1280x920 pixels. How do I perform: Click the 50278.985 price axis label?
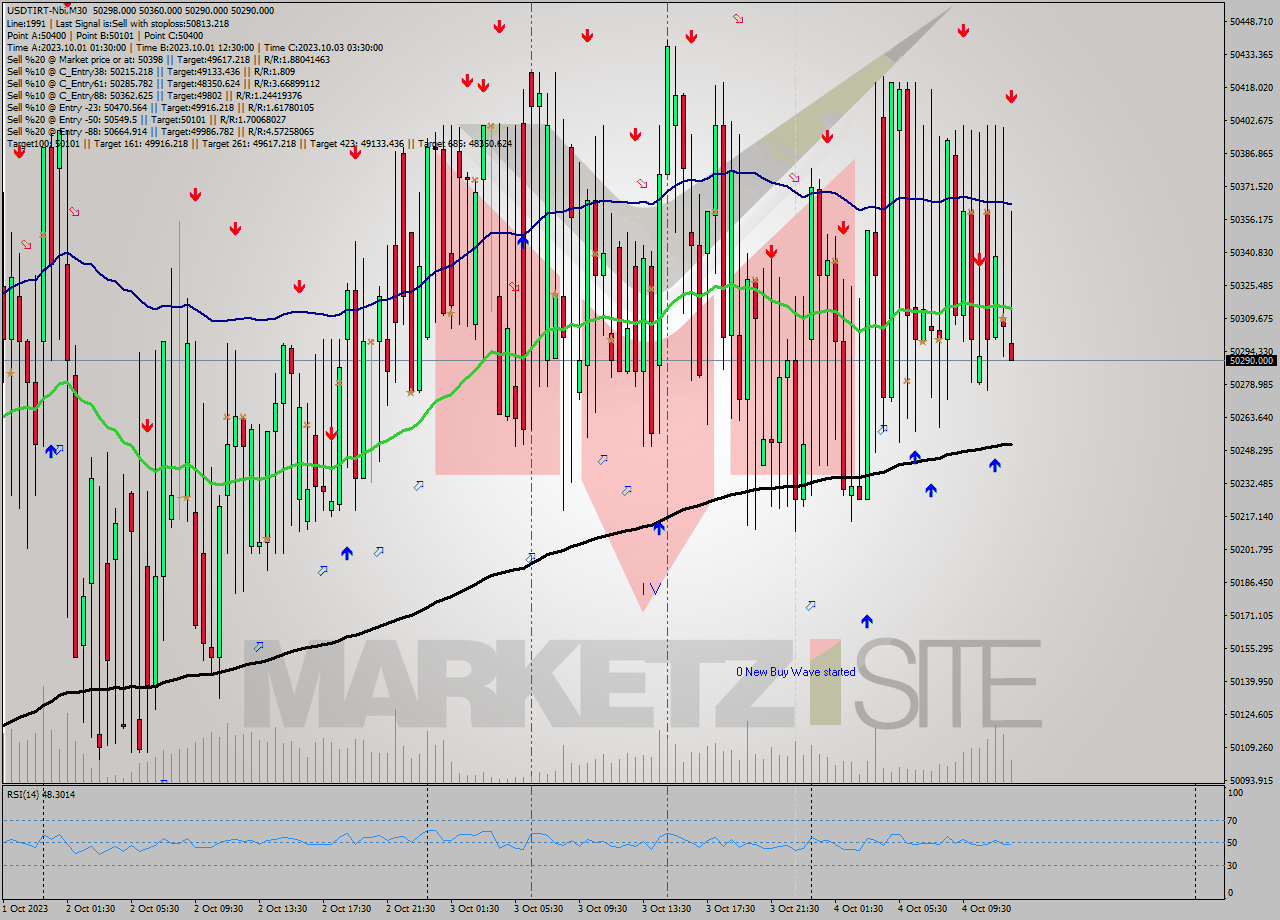(1251, 384)
